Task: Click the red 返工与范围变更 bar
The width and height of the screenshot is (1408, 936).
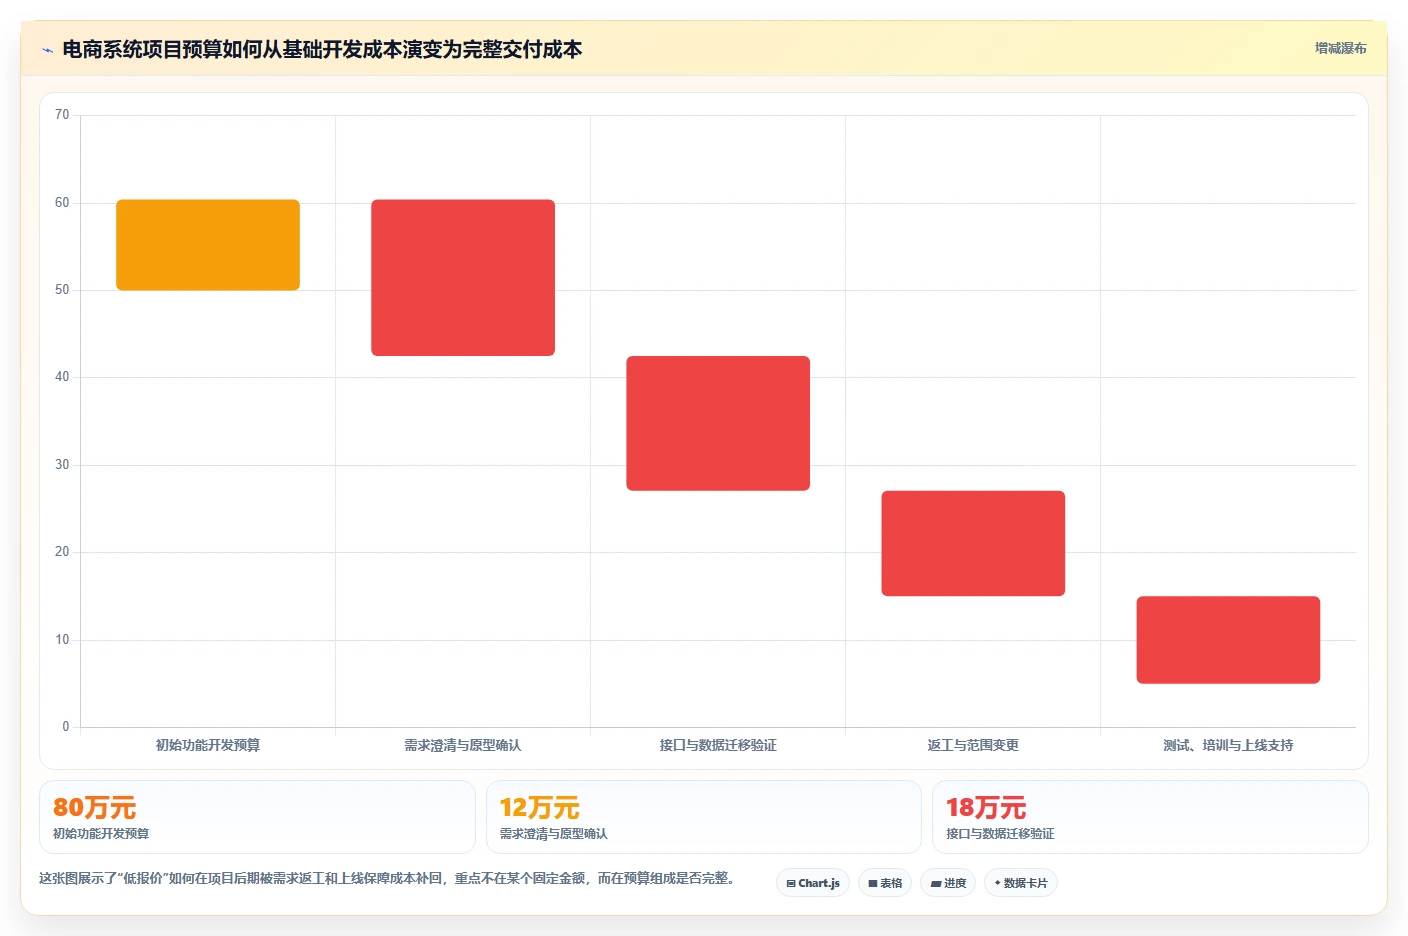Action: tap(973, 543)
